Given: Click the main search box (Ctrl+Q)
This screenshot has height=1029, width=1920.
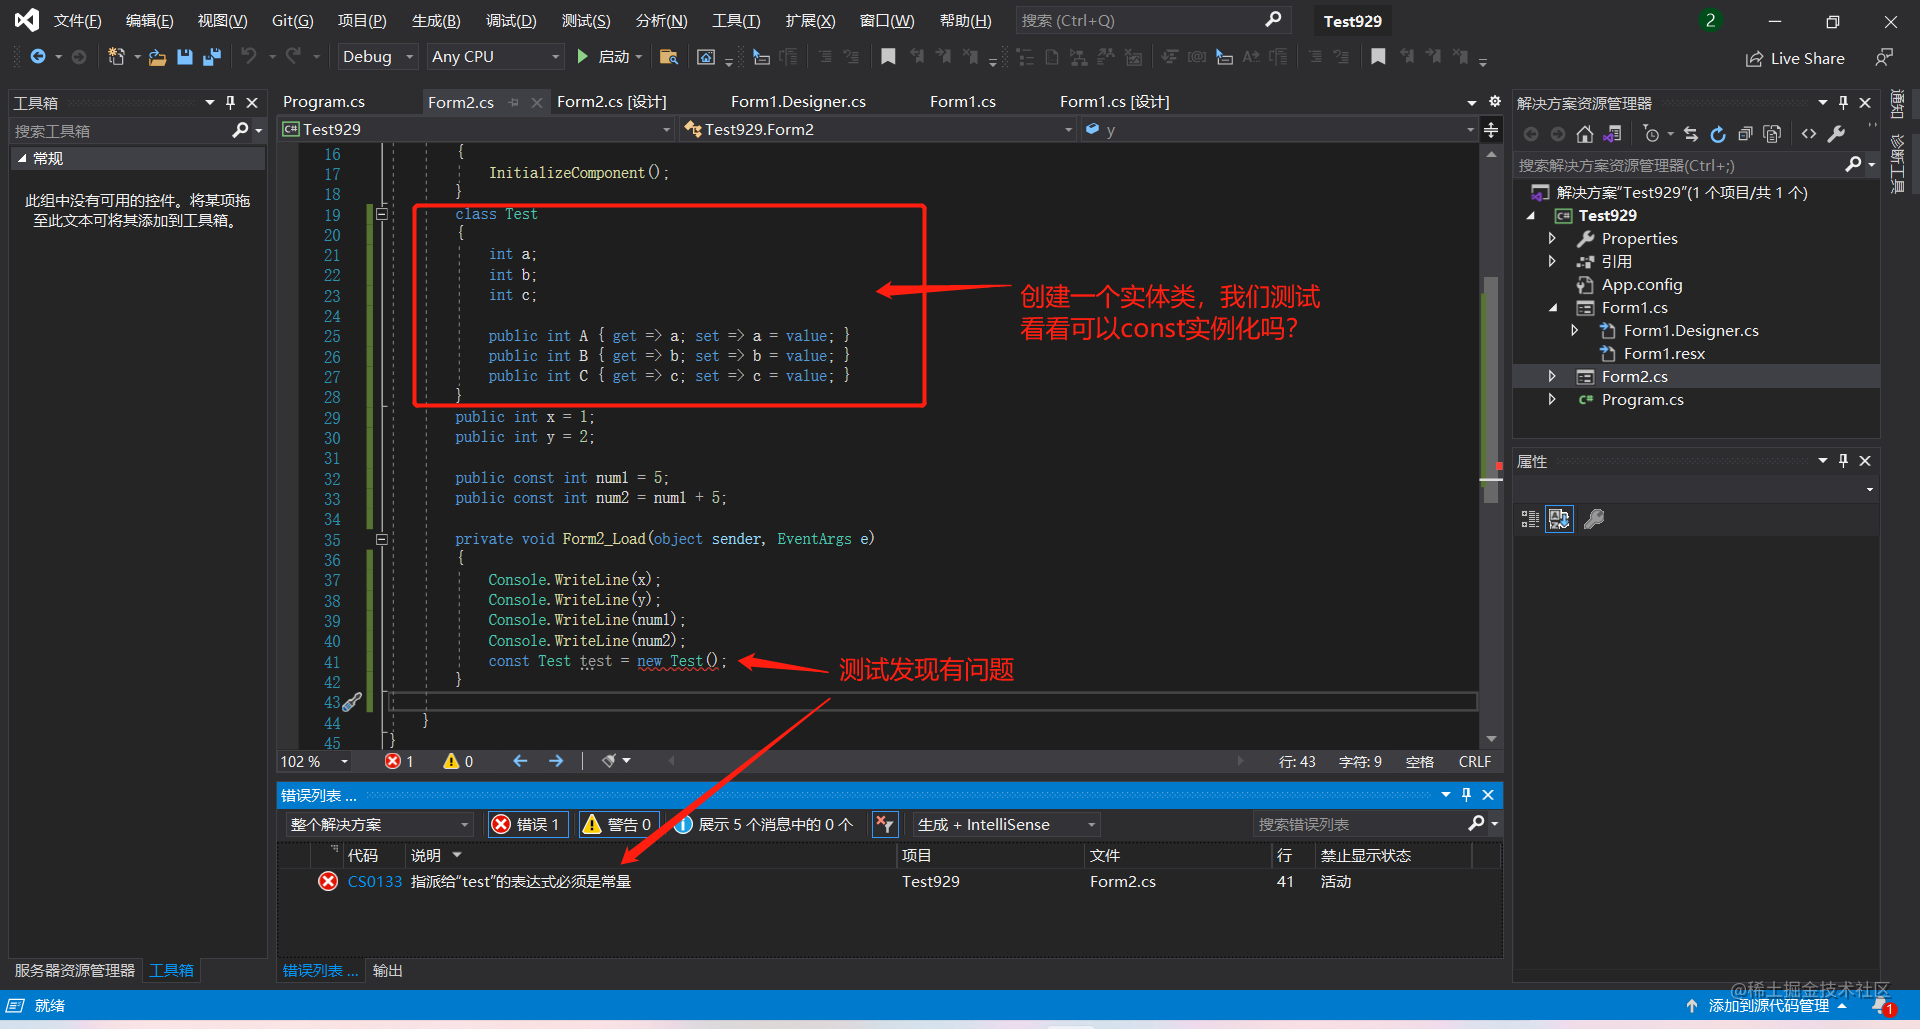Looking at the screenshot, I should 1153,20.
